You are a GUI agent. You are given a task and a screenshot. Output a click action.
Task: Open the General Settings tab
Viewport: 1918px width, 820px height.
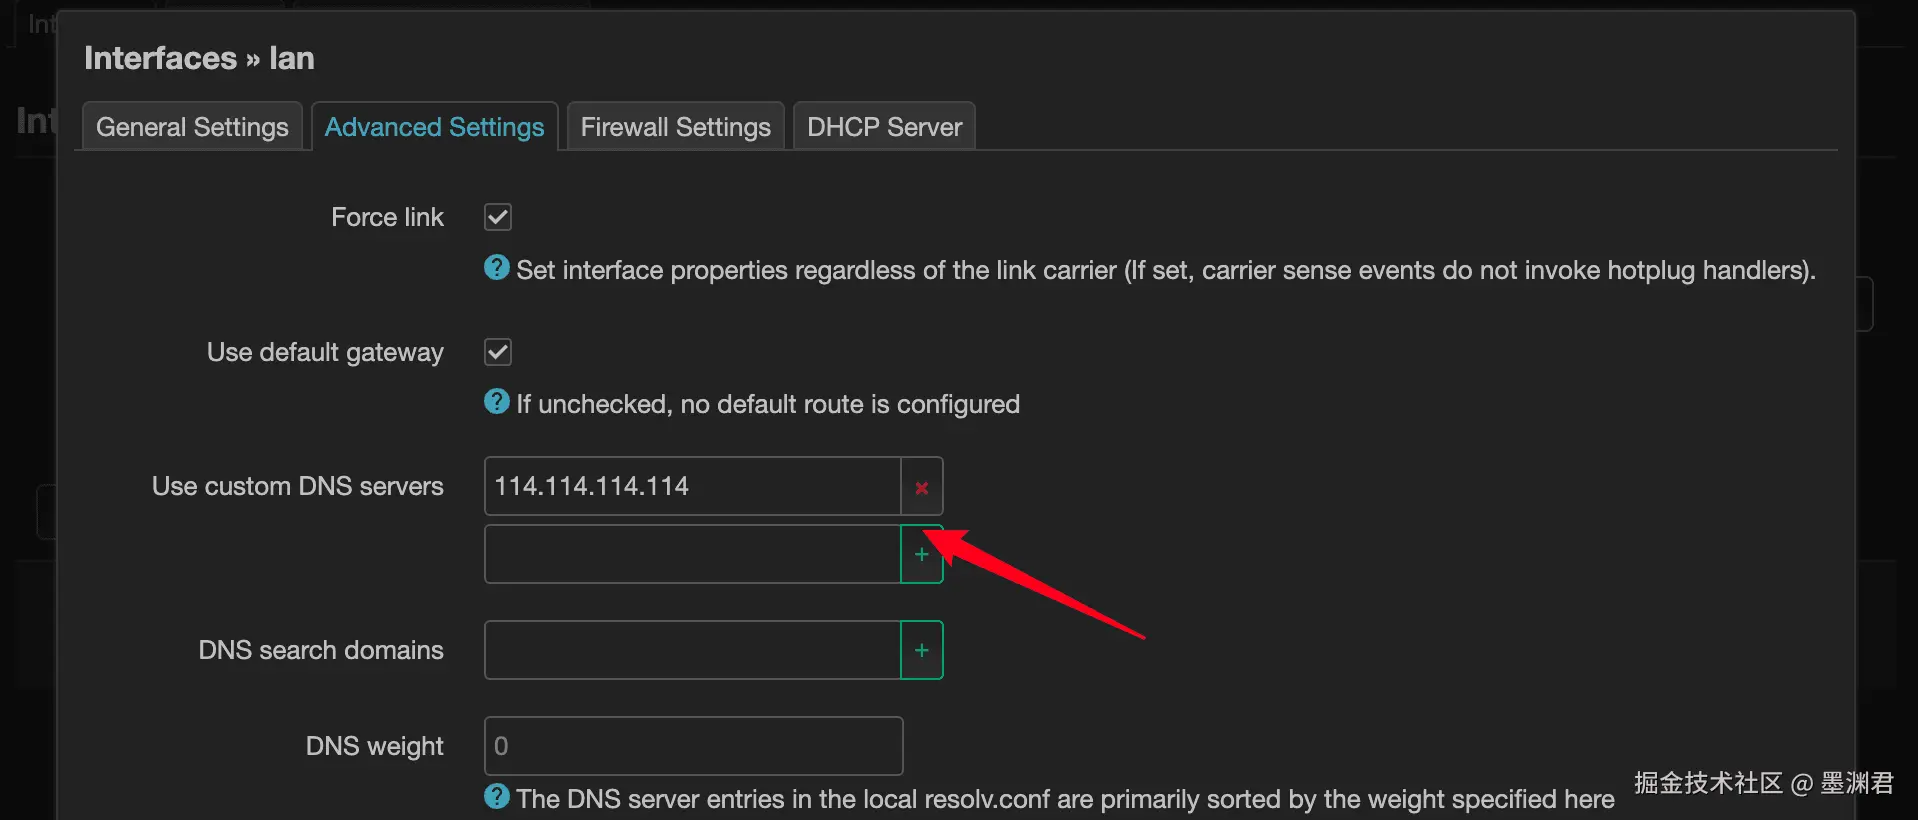click(192, 127)
